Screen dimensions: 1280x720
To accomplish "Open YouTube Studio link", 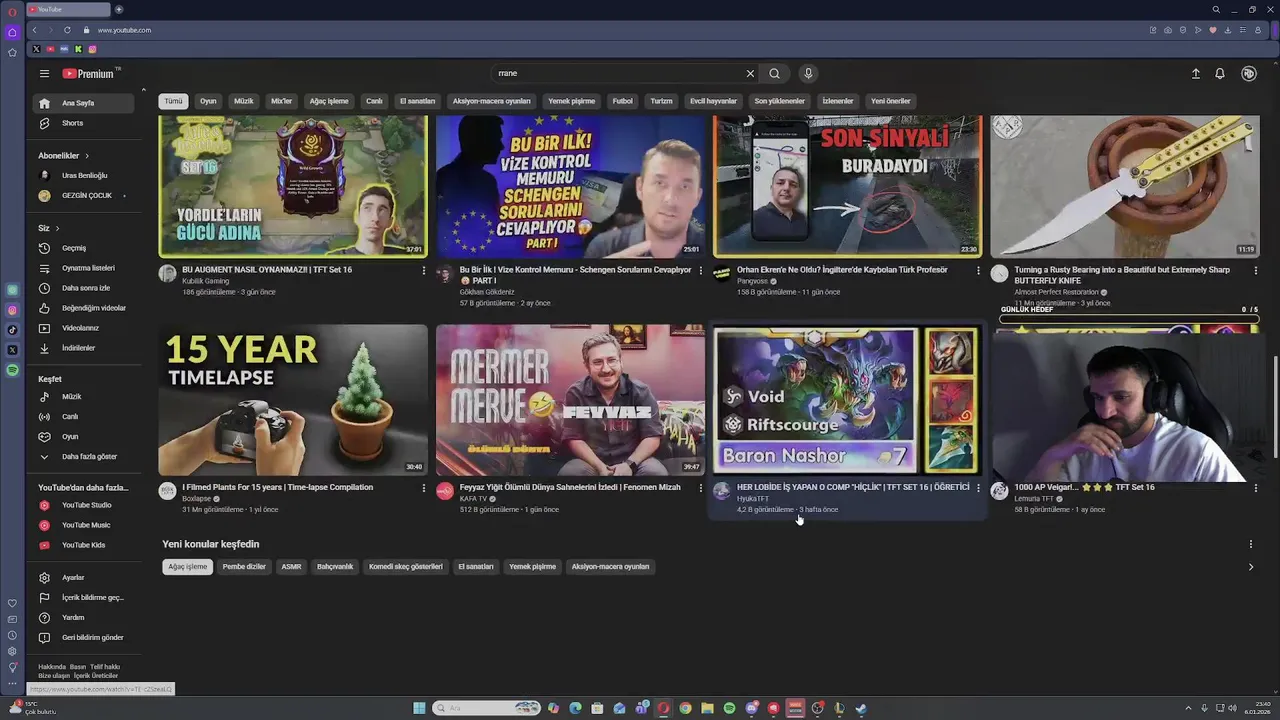I will 82,505.
